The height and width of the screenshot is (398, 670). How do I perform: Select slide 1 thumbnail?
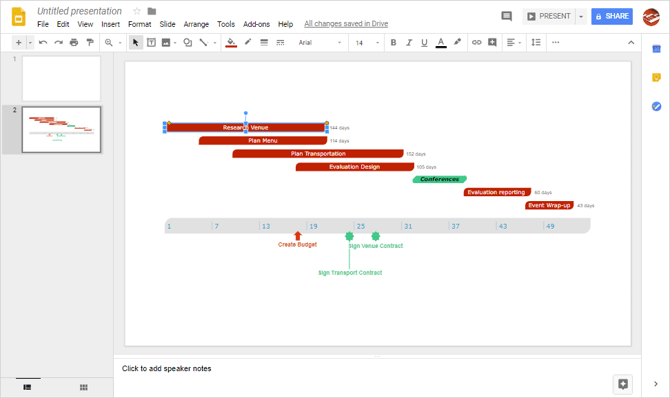61,79
